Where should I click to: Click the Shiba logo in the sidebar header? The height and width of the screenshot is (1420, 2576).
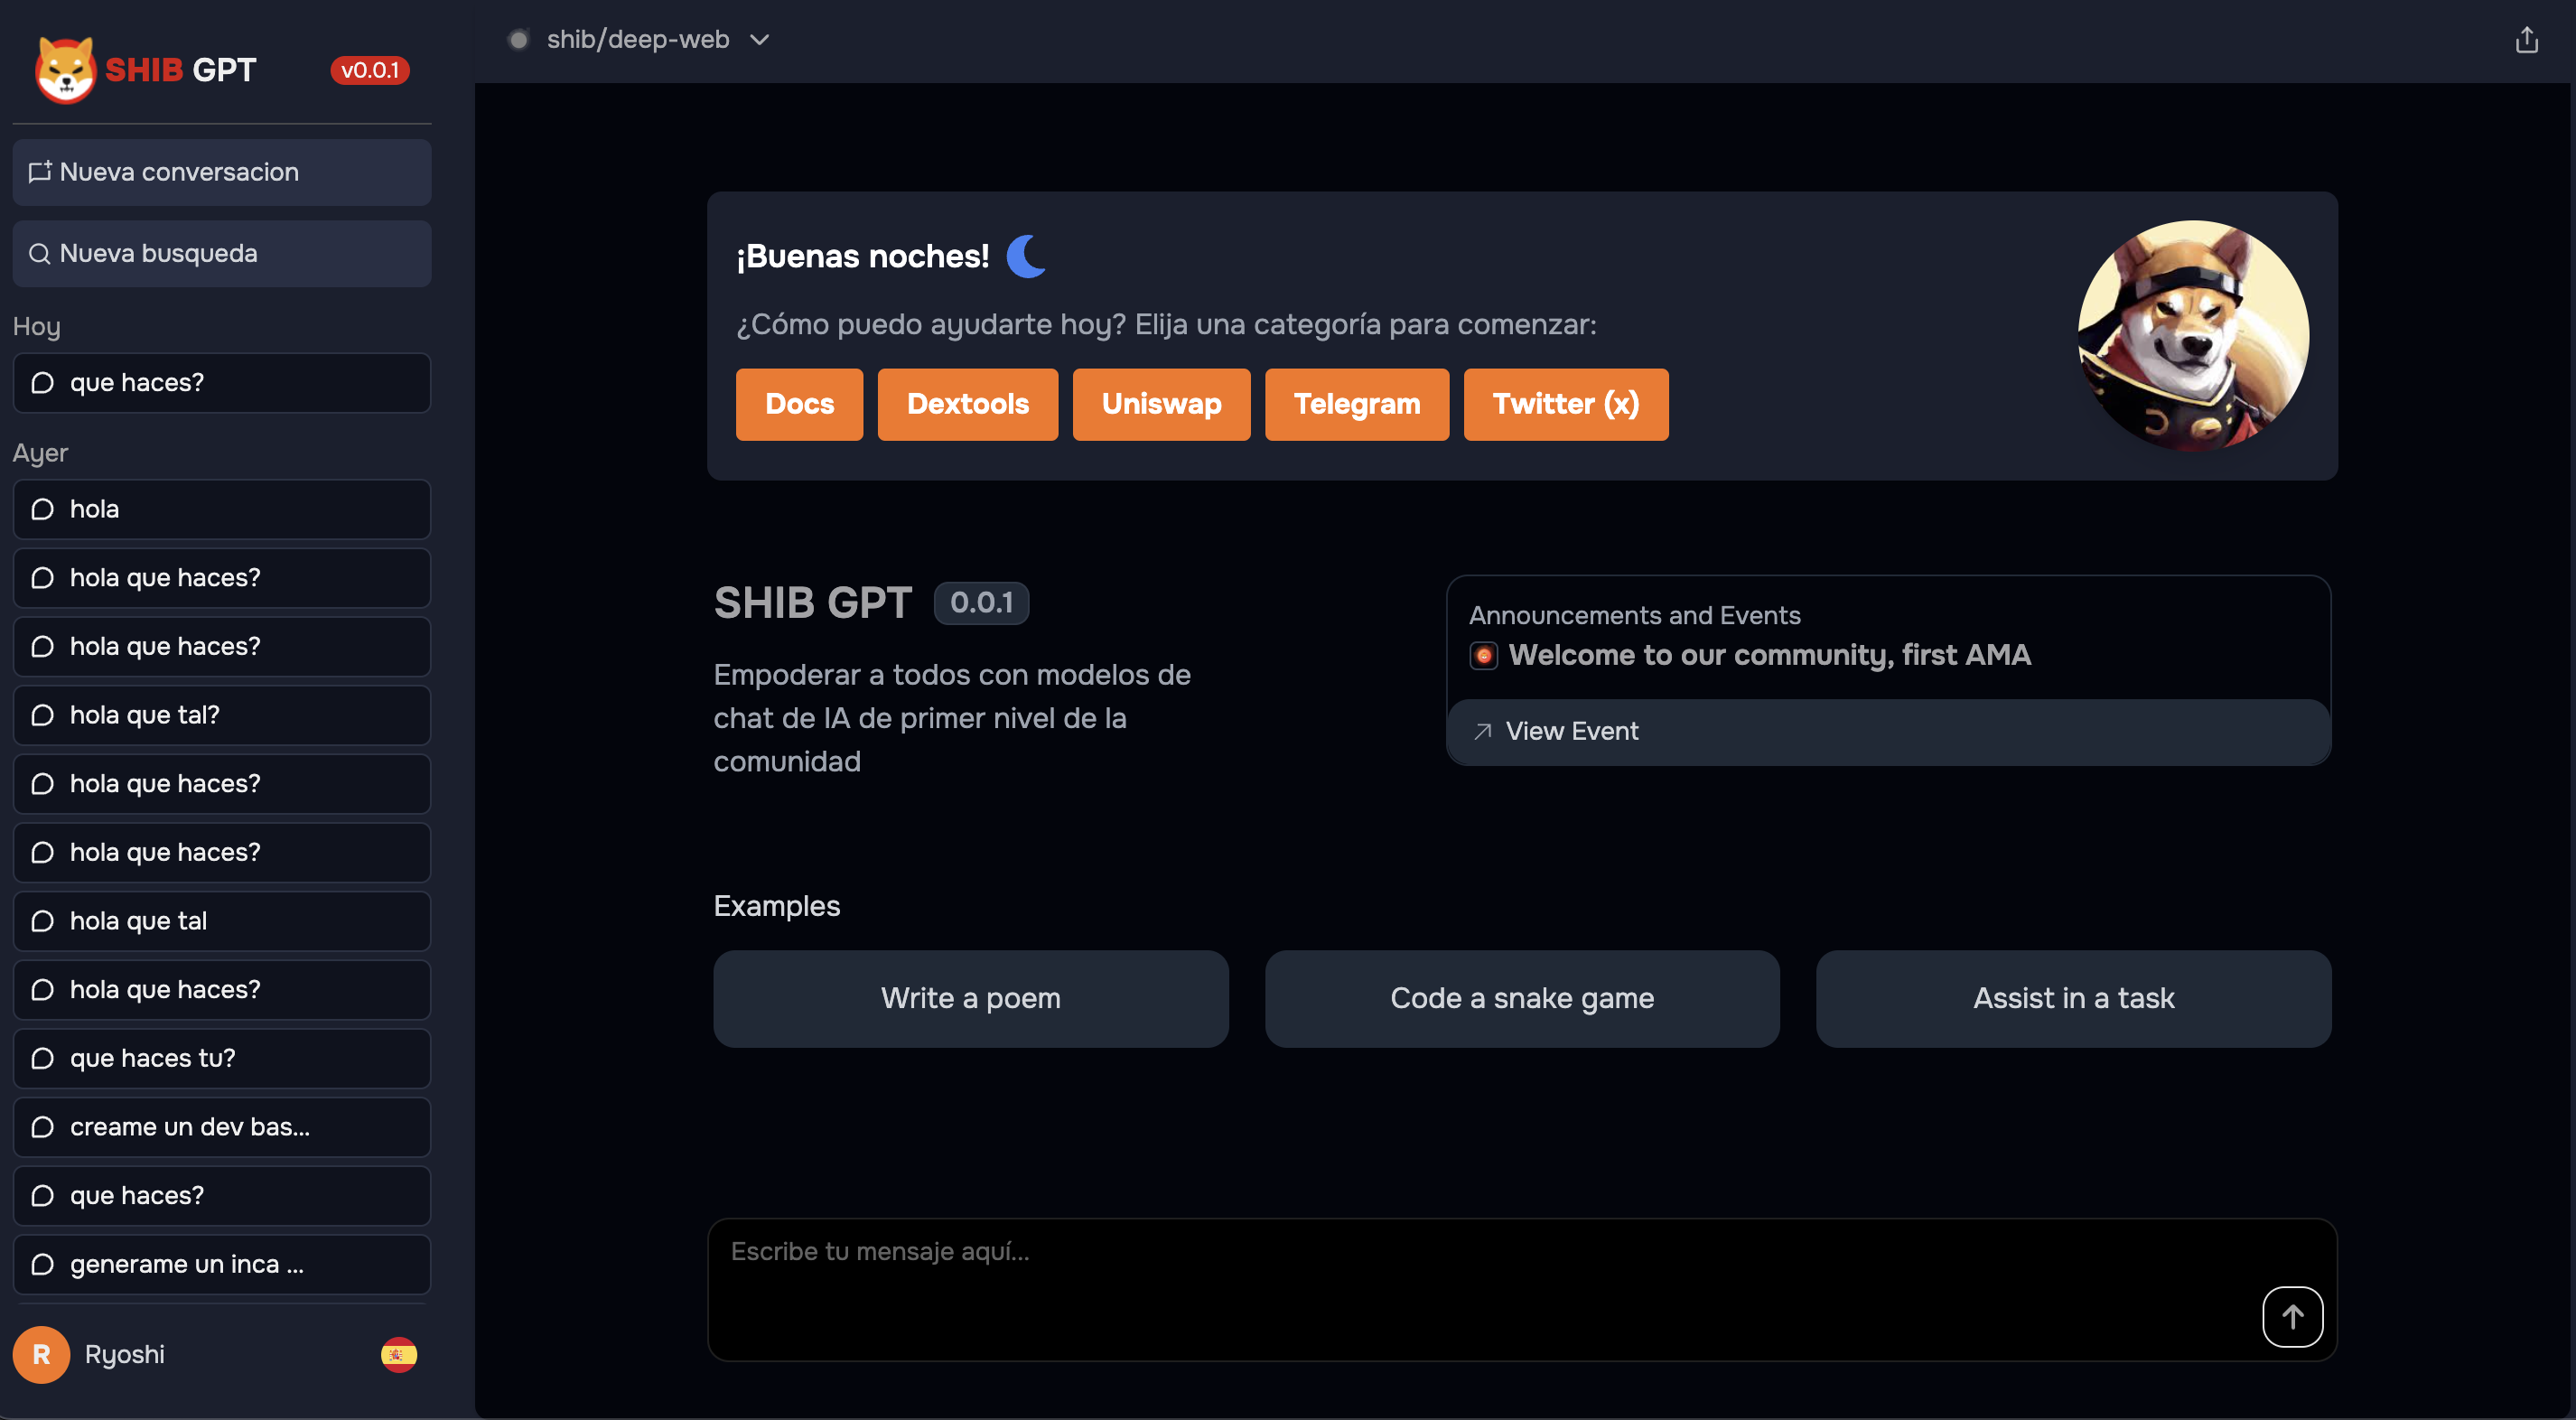(65, 70)
